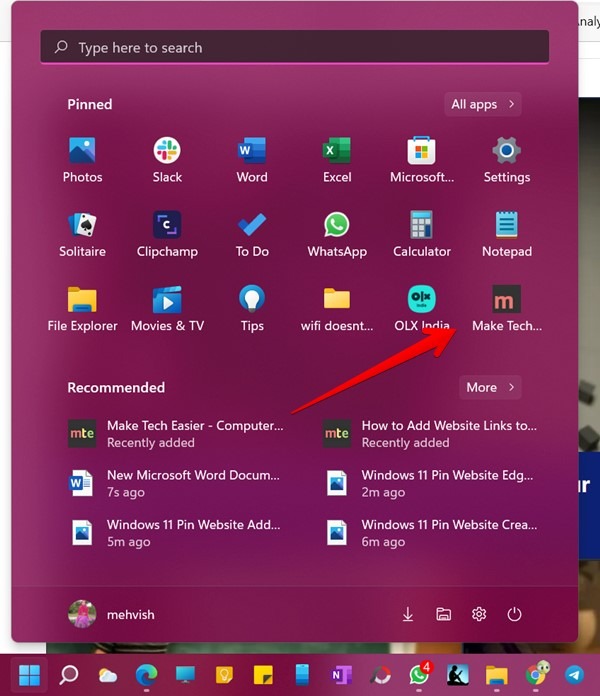Image resolution: width=600 pixels, height=696 pixels.
Task: Open the pinned 'wifi doesnt...' folder
Action: (337, 308)
